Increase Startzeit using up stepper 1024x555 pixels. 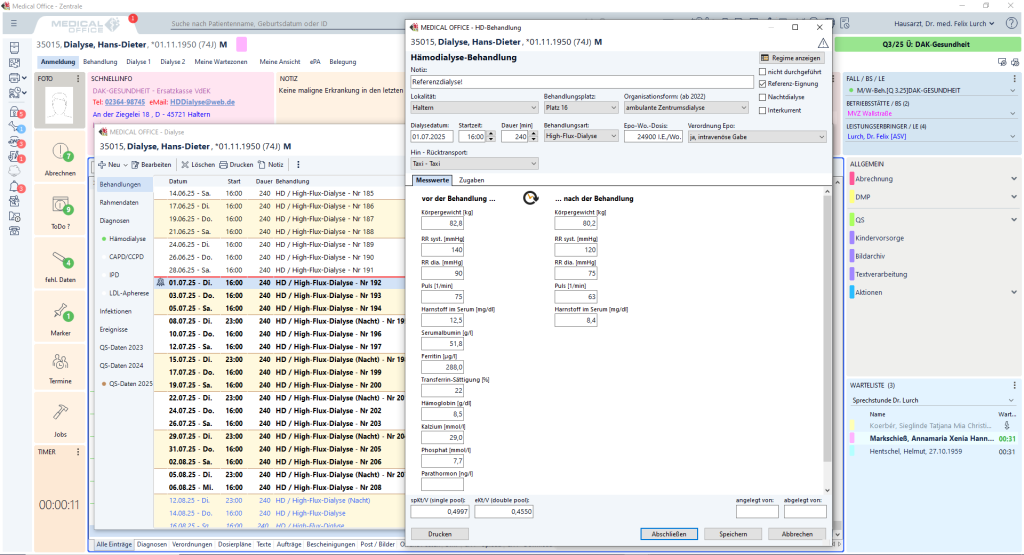pos(491,134)
